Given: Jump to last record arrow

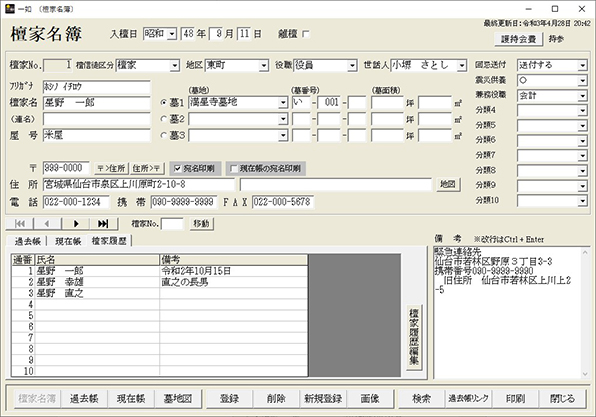Looking at the screenshot, I should 103,224.
